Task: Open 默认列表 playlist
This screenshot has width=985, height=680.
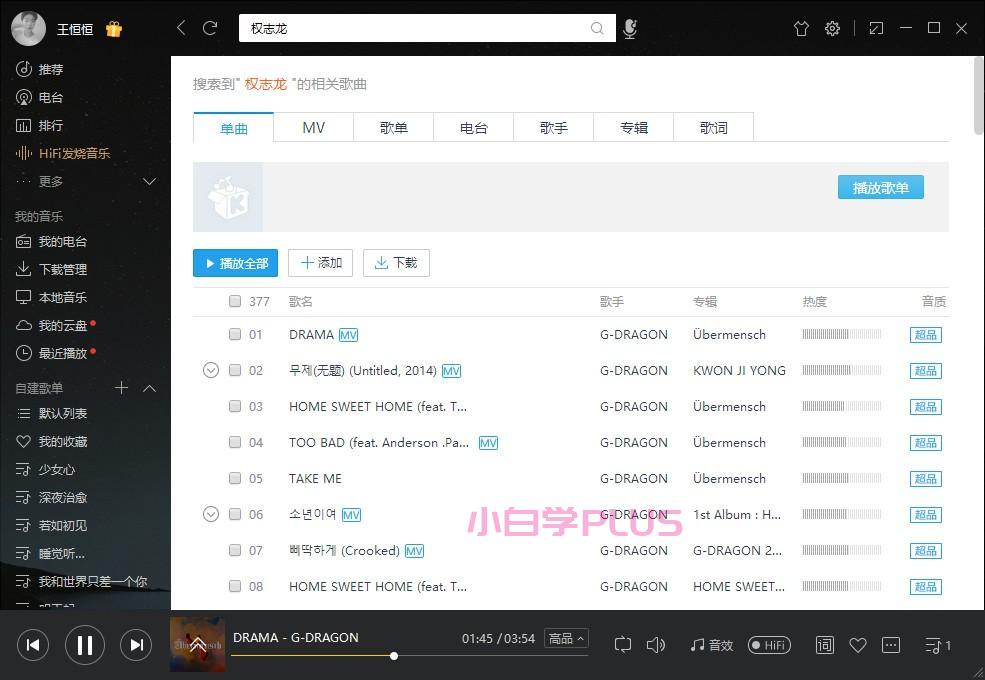Action: (x=52, y=414)
